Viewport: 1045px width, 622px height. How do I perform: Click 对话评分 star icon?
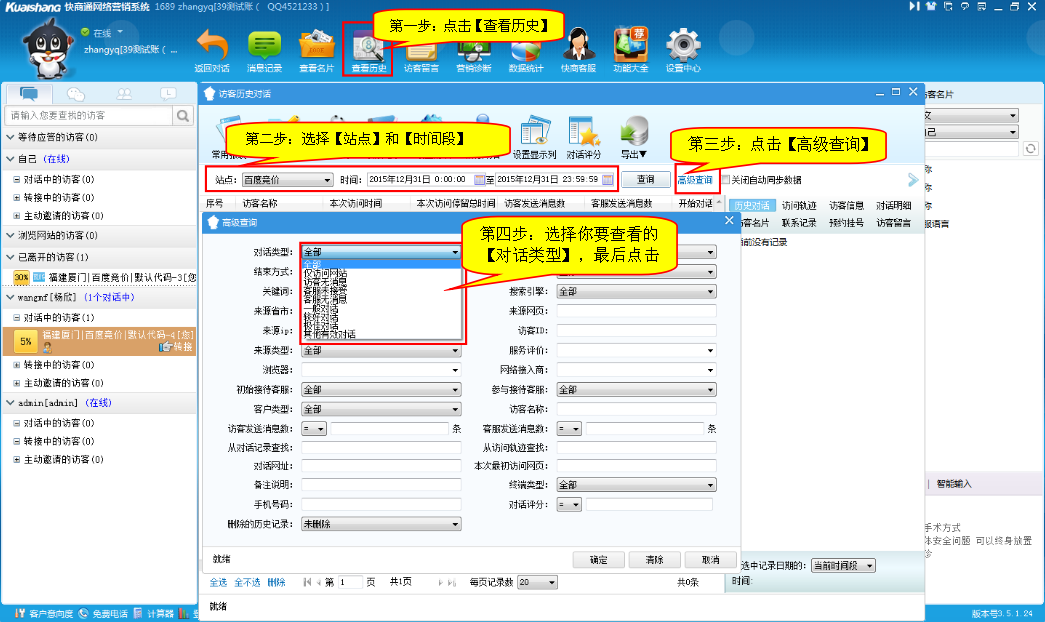[x=583, y=136]
